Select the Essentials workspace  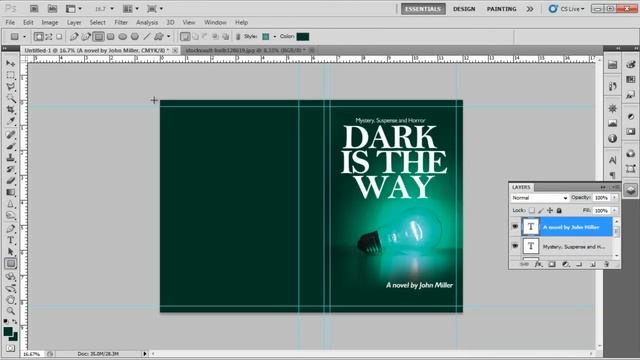423,9
